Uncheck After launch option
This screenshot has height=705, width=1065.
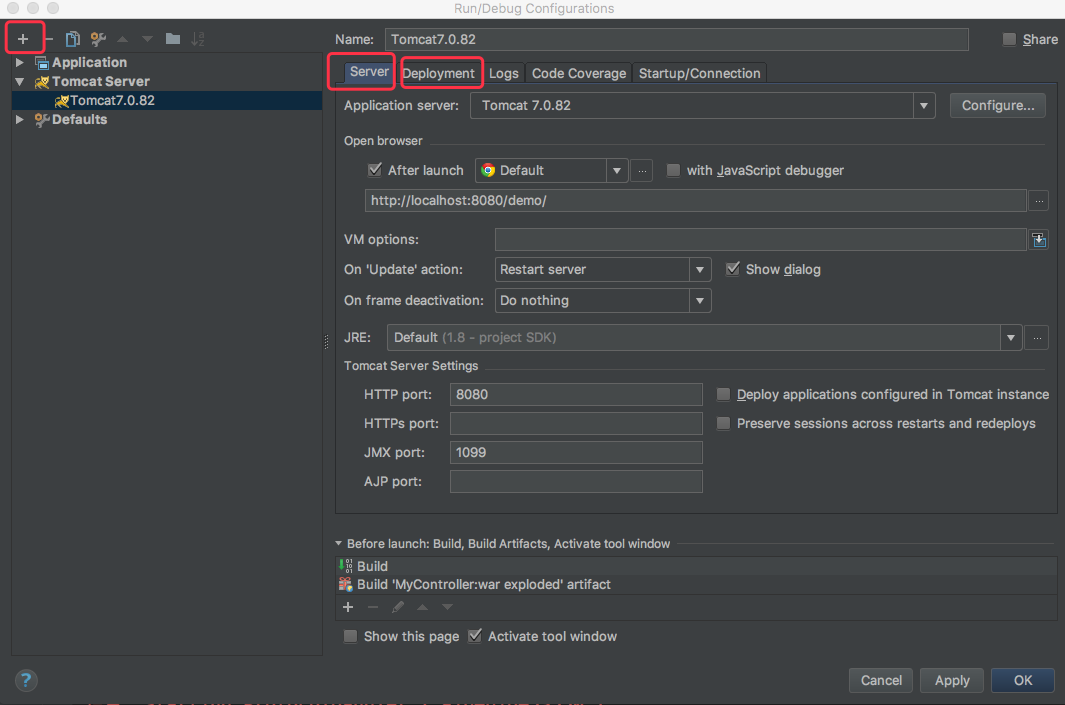pyautogui.click(x=374, y=170)
